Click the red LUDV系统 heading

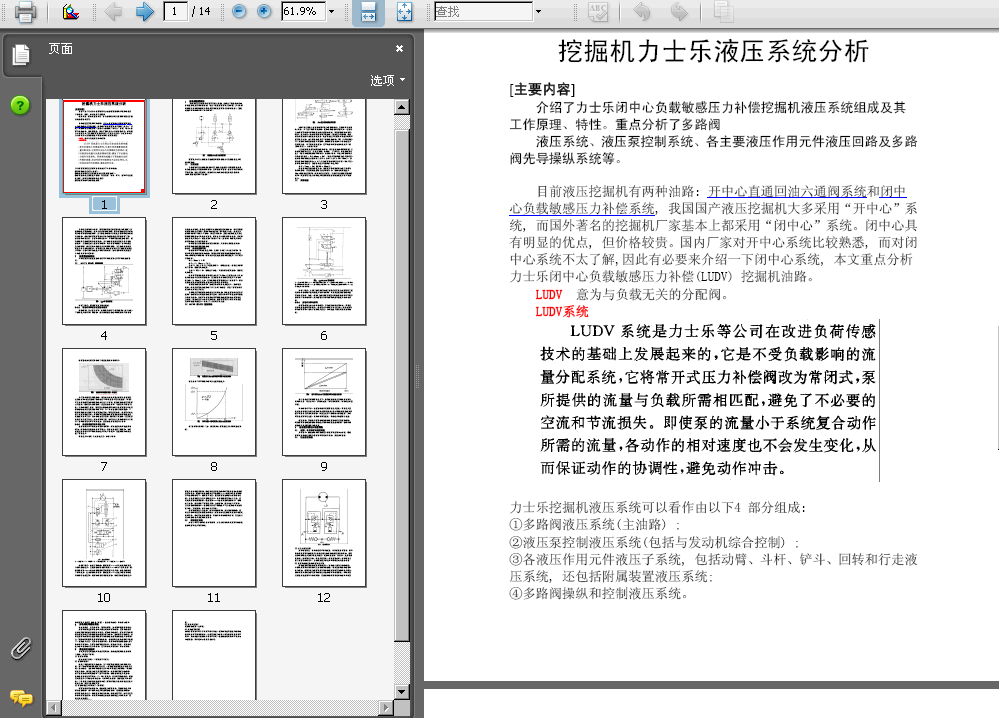(562, 312)
